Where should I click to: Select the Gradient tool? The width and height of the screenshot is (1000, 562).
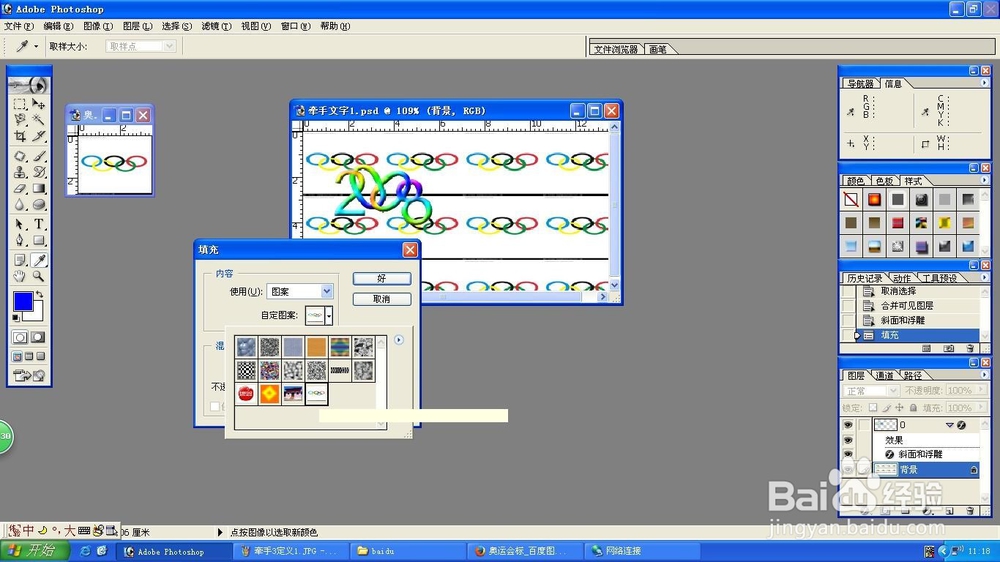(x=39, y=189)
